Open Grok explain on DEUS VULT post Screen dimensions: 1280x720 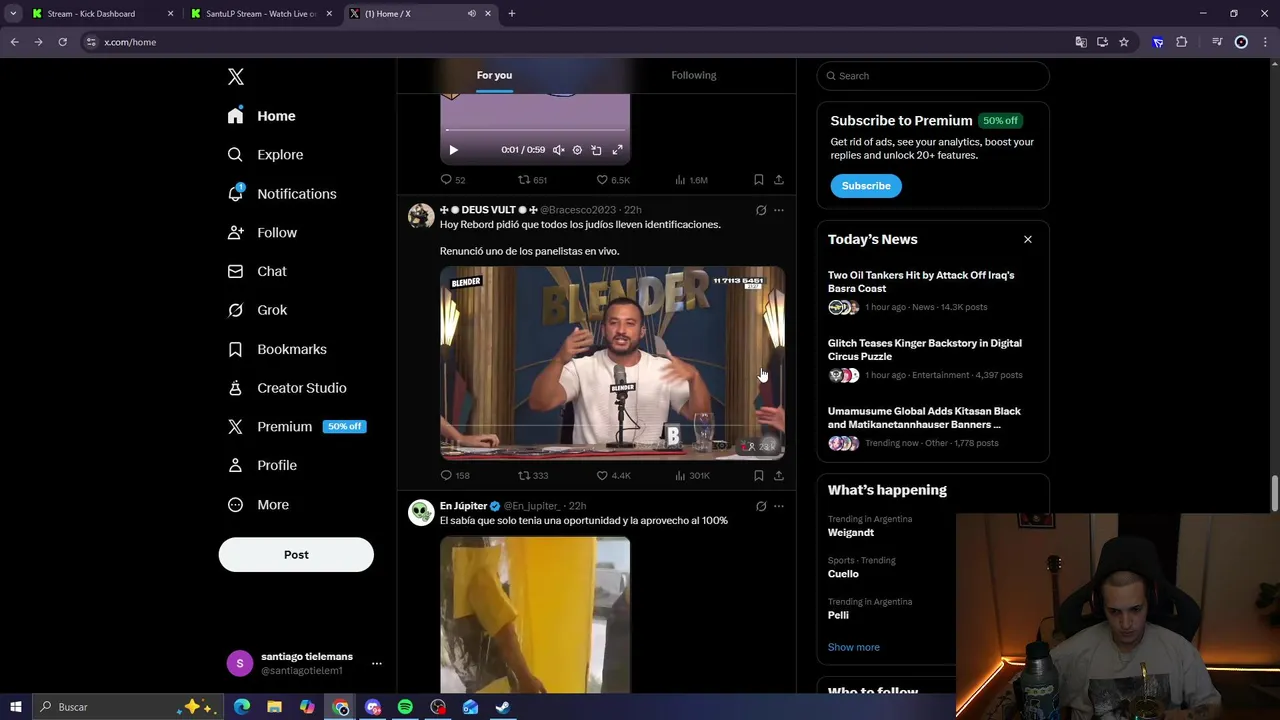[761, 210]
